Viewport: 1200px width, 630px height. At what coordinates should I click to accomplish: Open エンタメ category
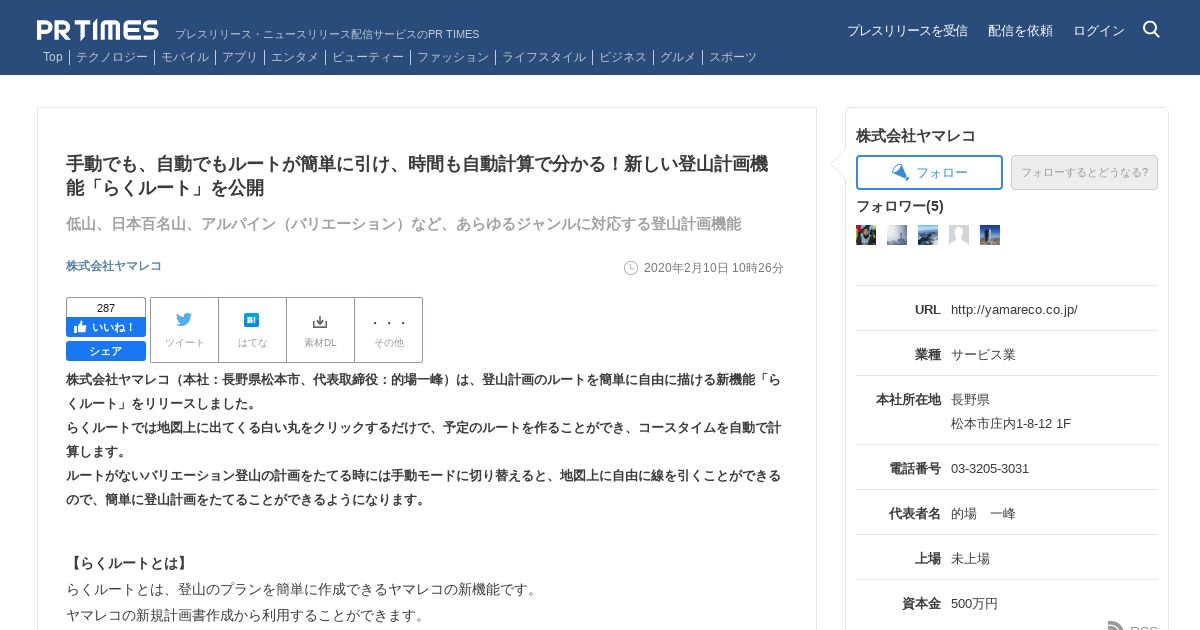[295, 57]
